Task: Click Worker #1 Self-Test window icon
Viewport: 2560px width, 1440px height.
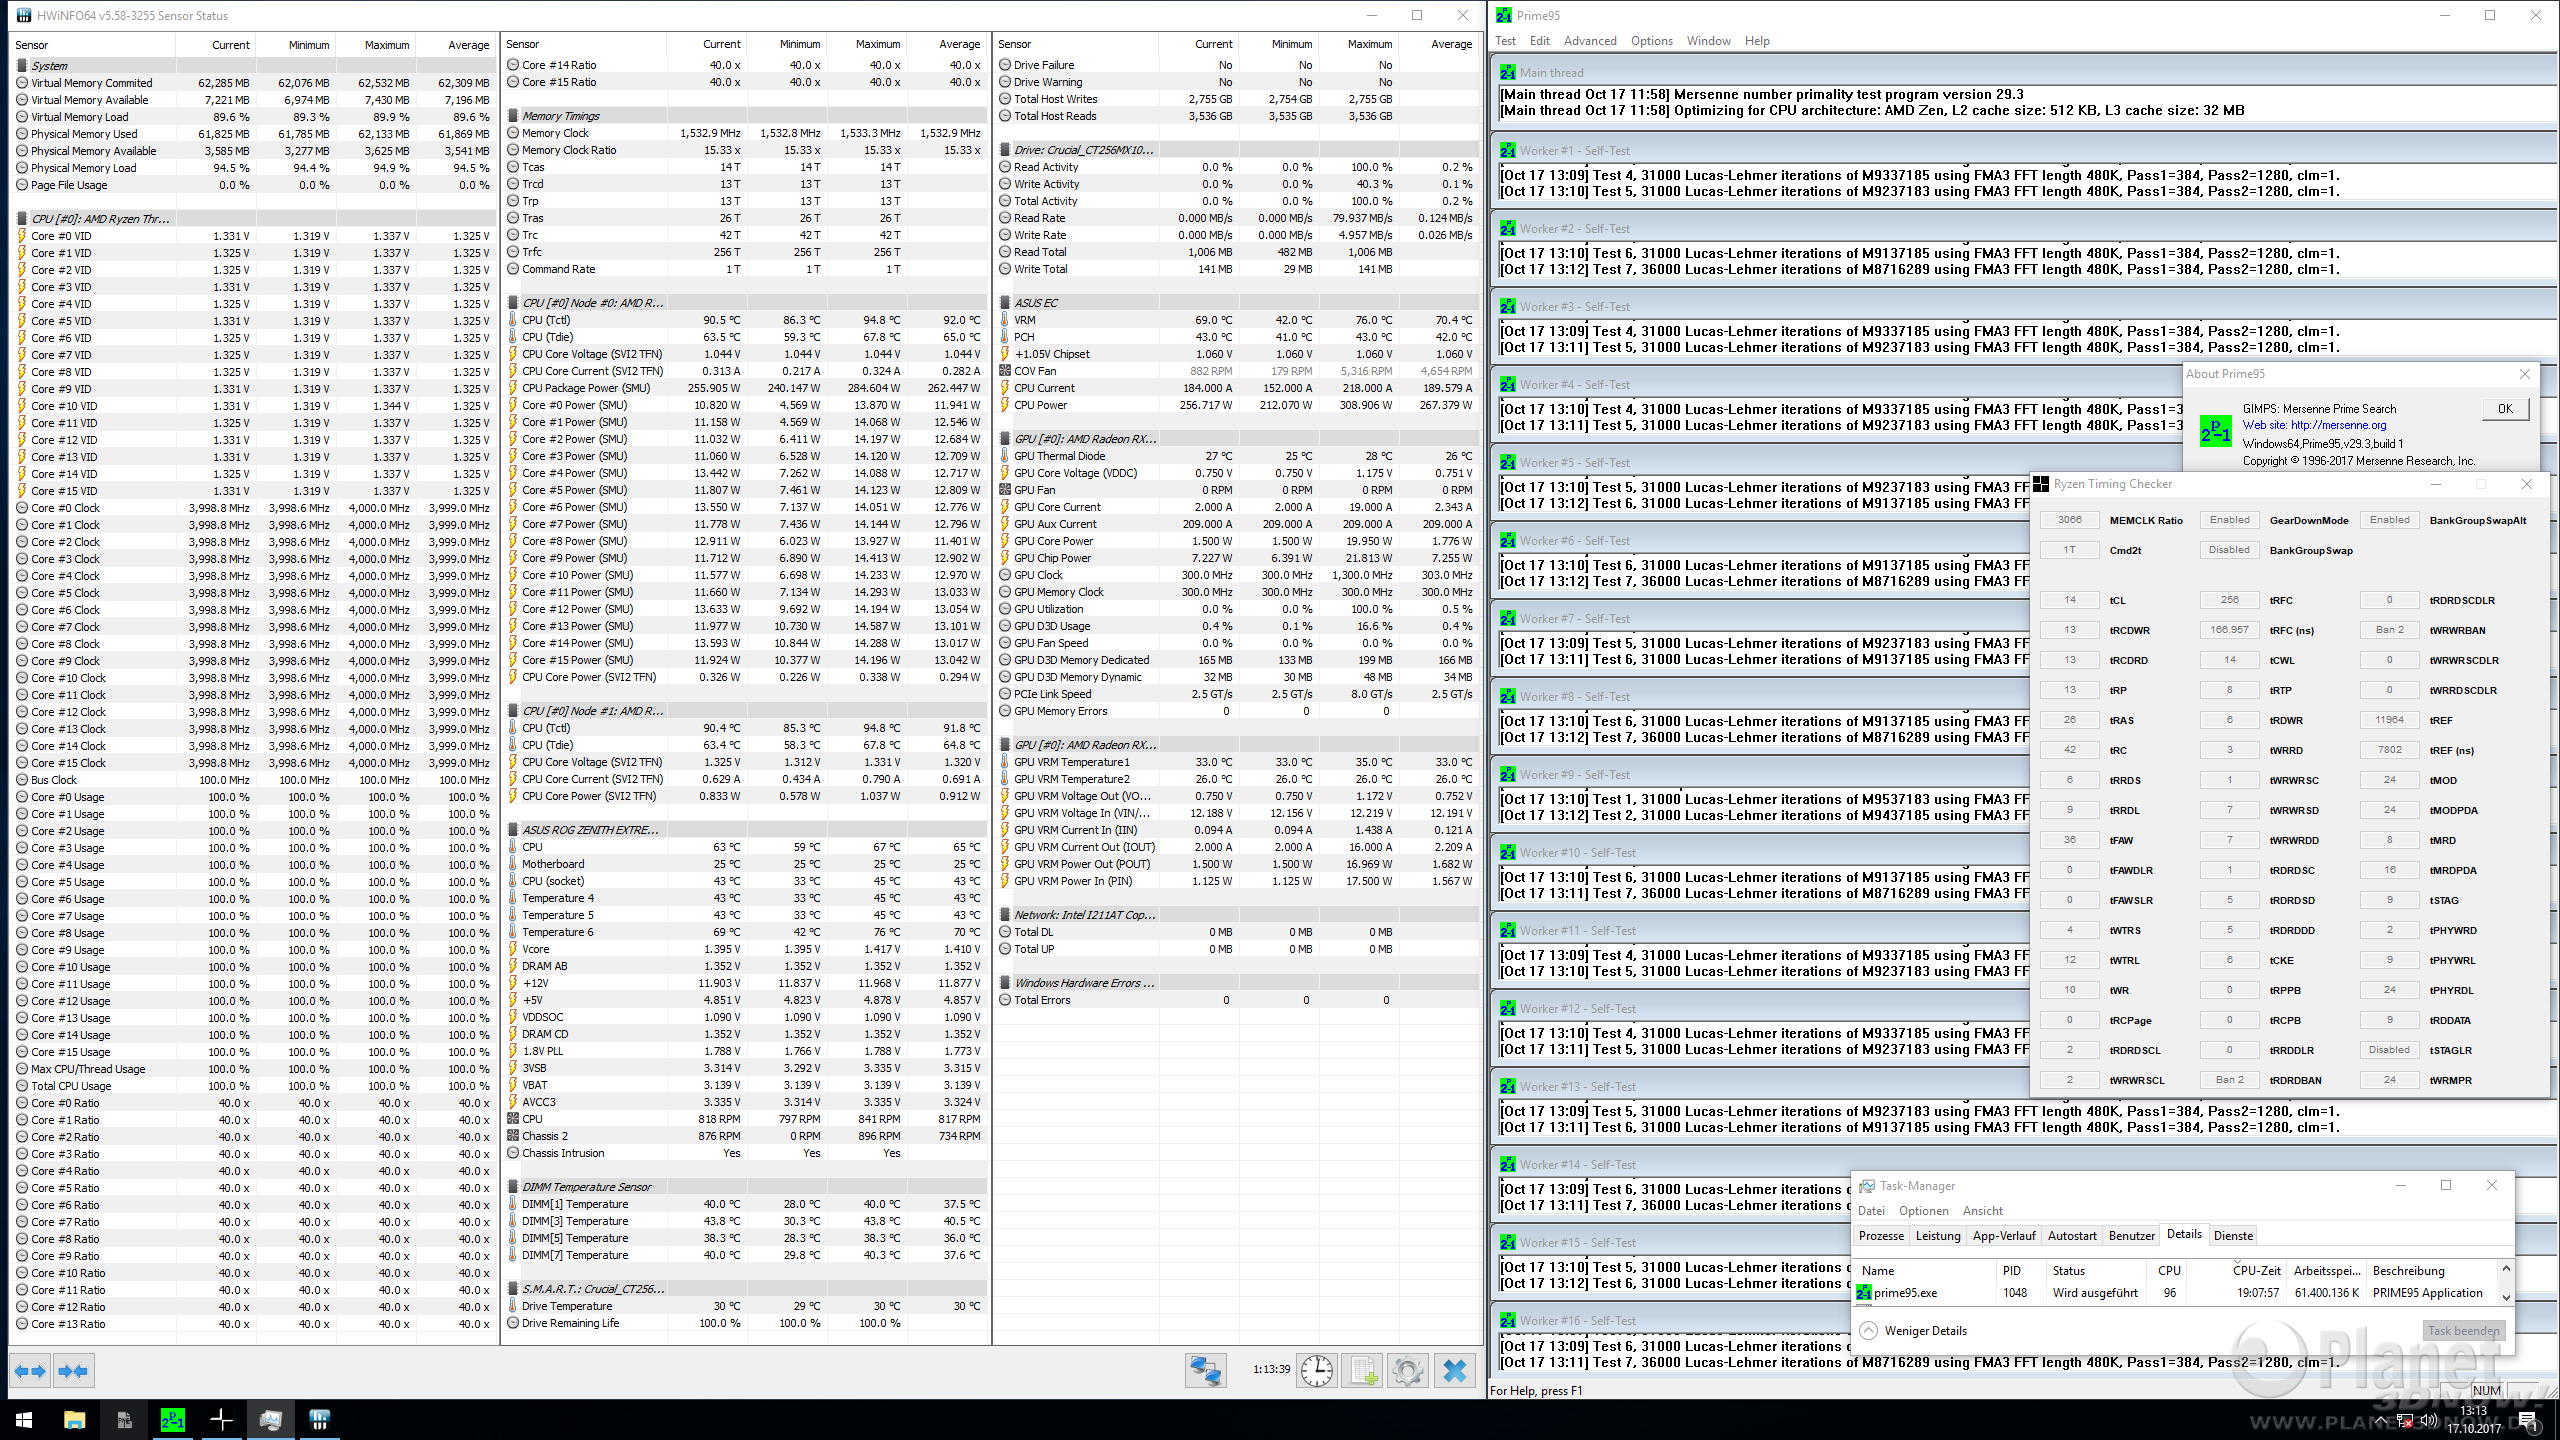Action: pyautogui.click(x=1507, y=150)
